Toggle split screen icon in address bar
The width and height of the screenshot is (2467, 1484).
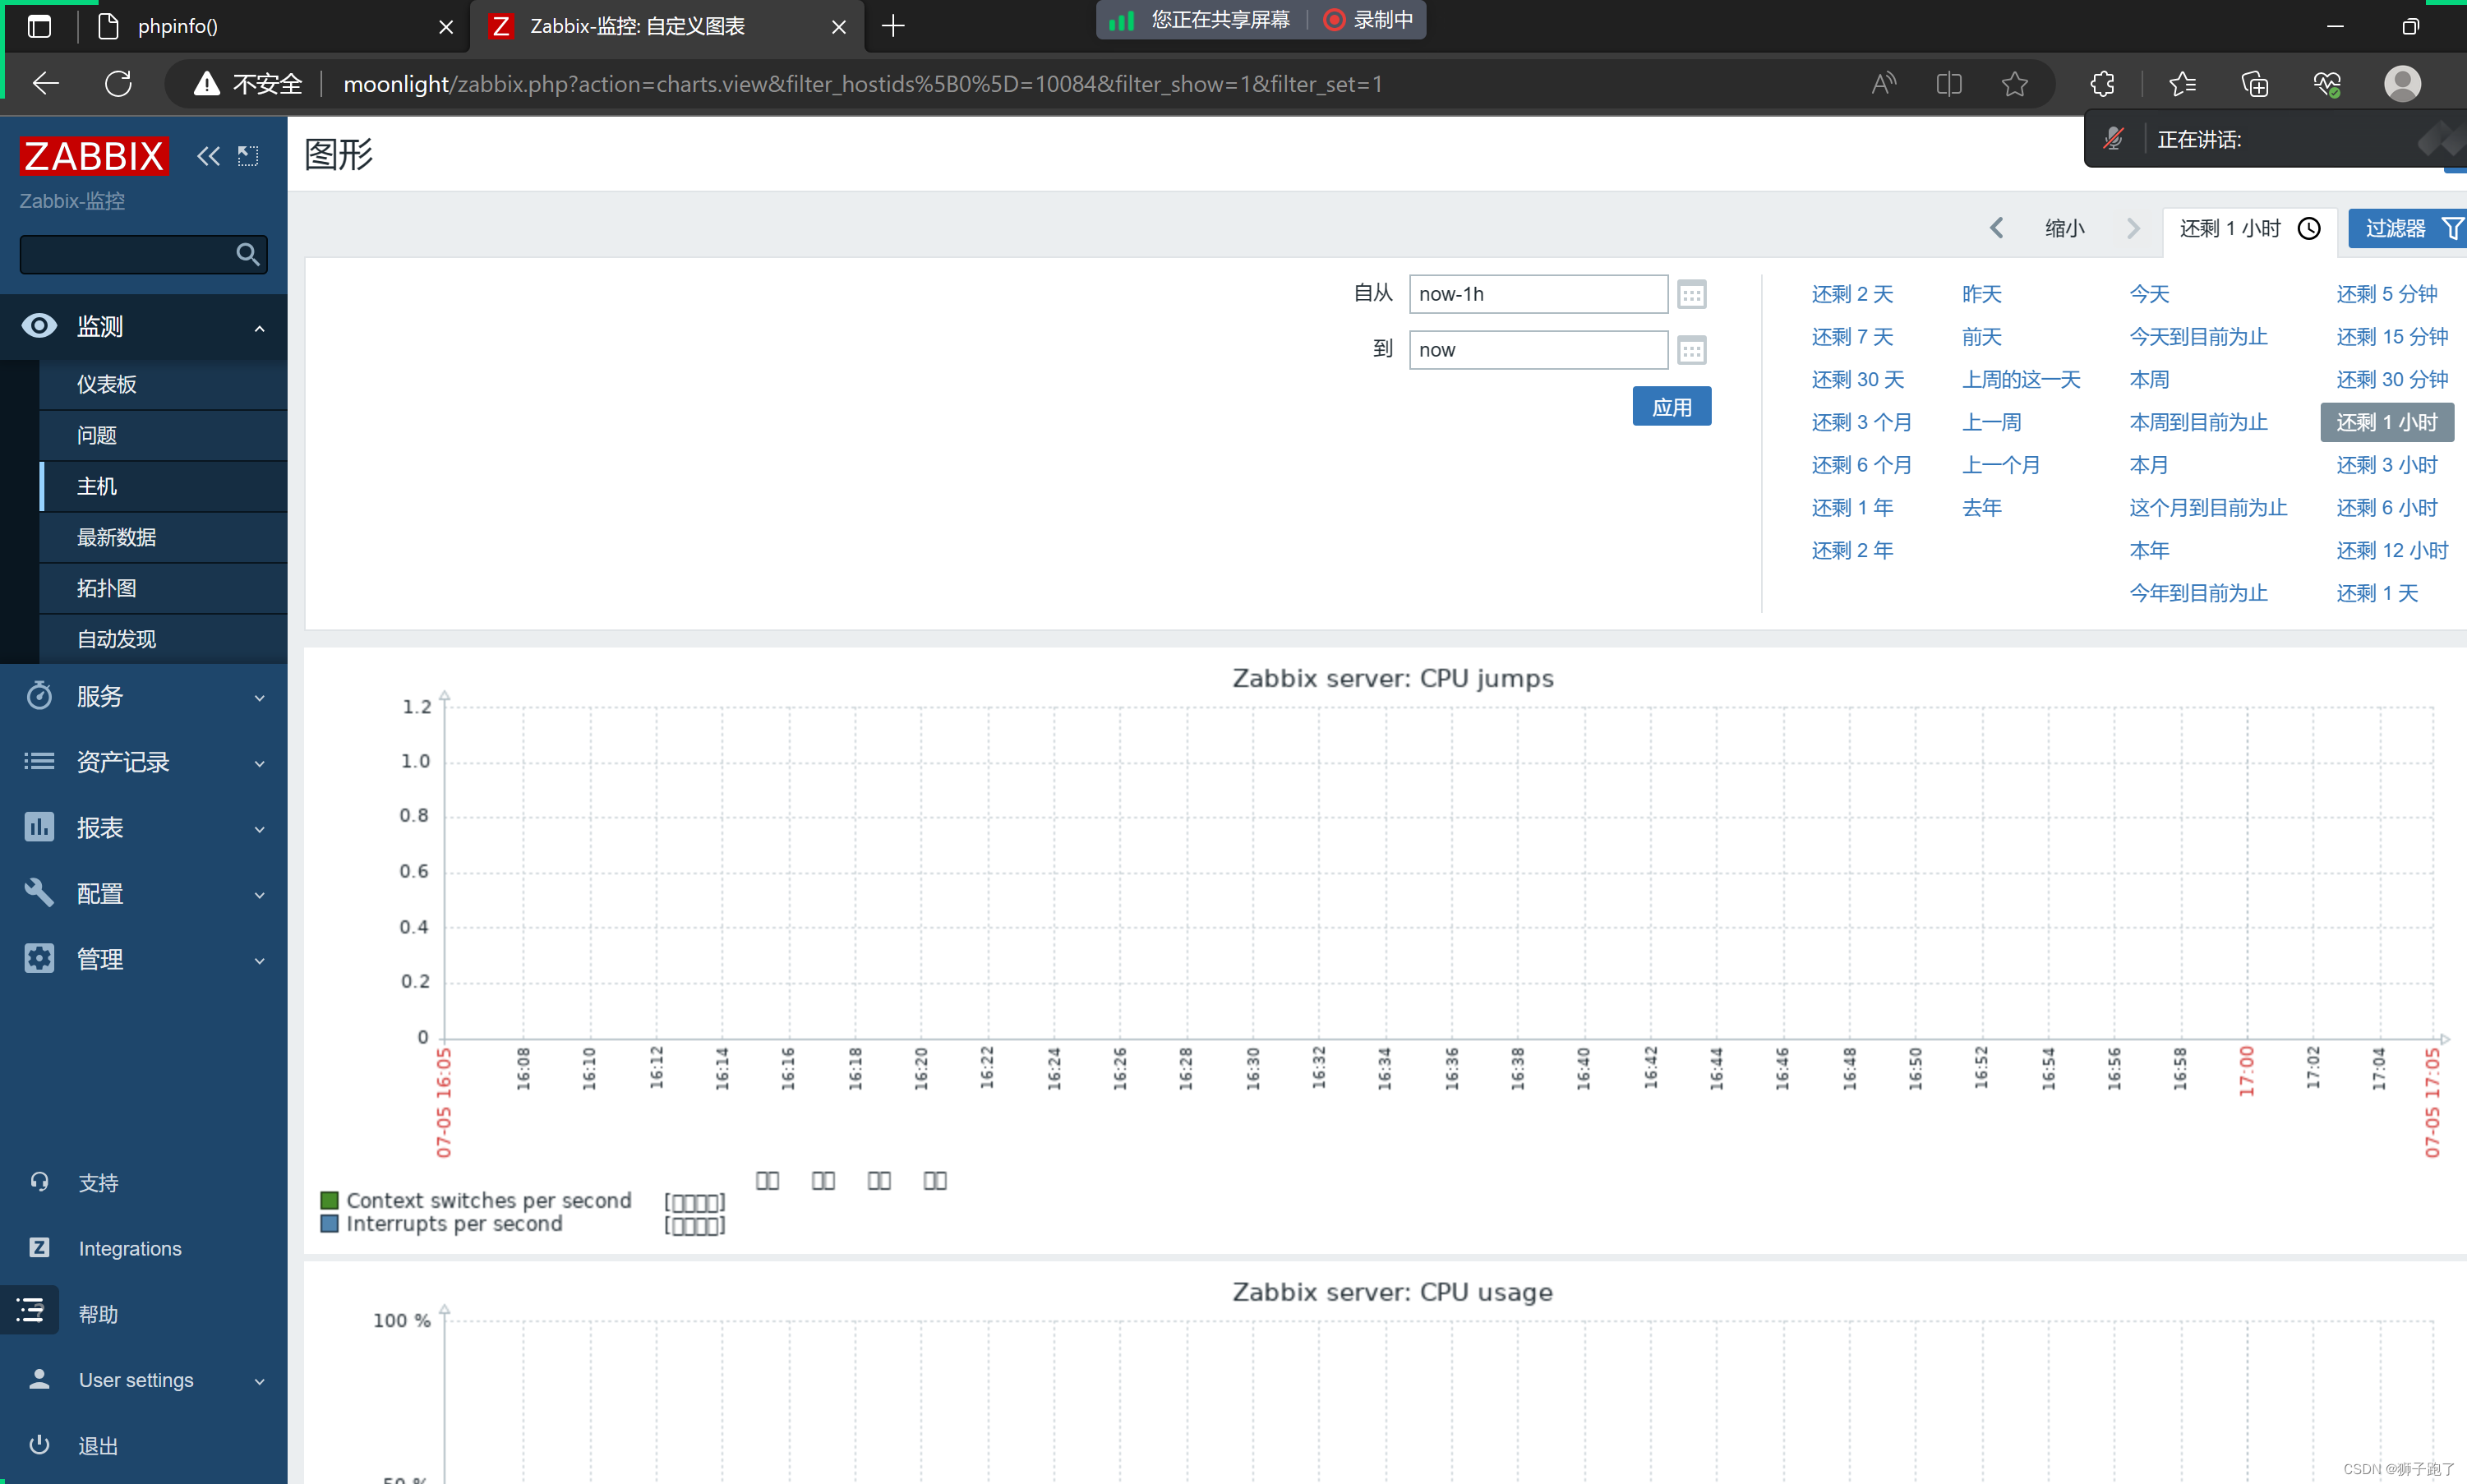[1949, 84]
